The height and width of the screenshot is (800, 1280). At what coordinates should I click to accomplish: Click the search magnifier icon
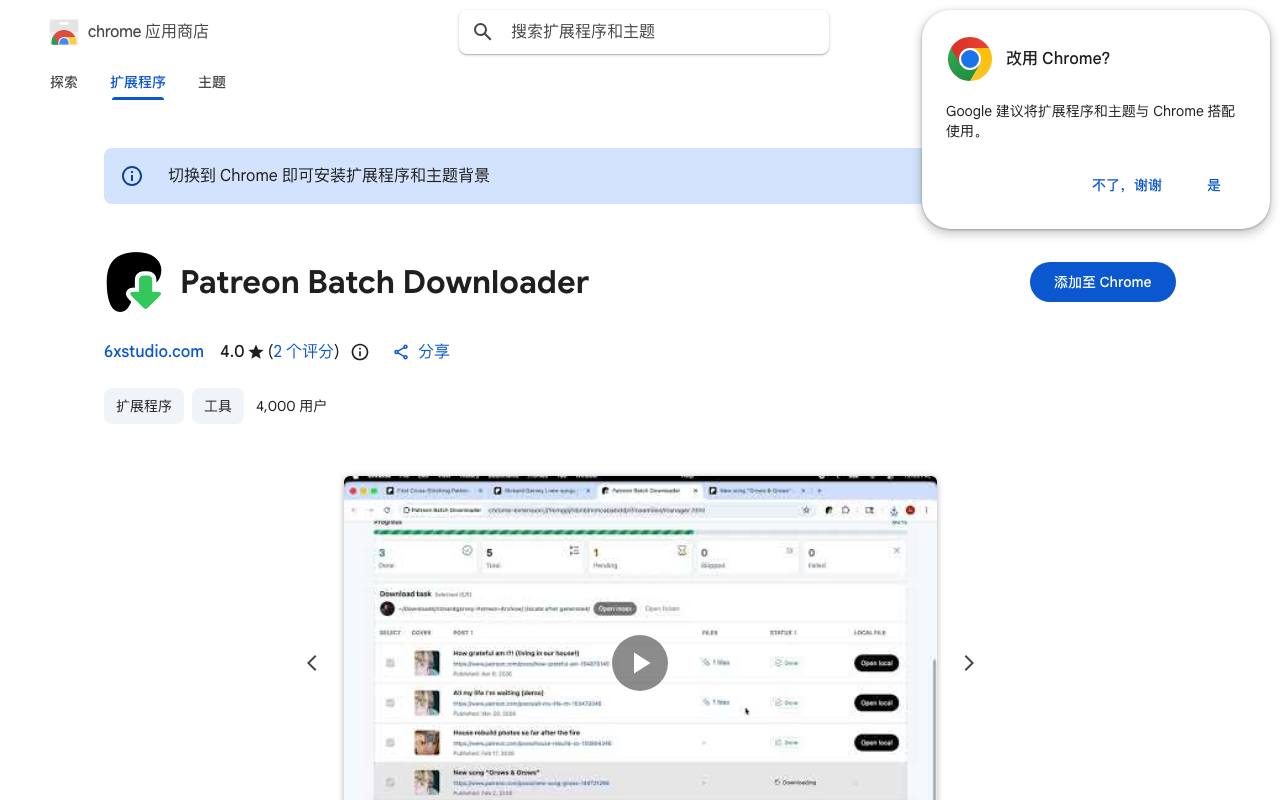tap(483, 32)
